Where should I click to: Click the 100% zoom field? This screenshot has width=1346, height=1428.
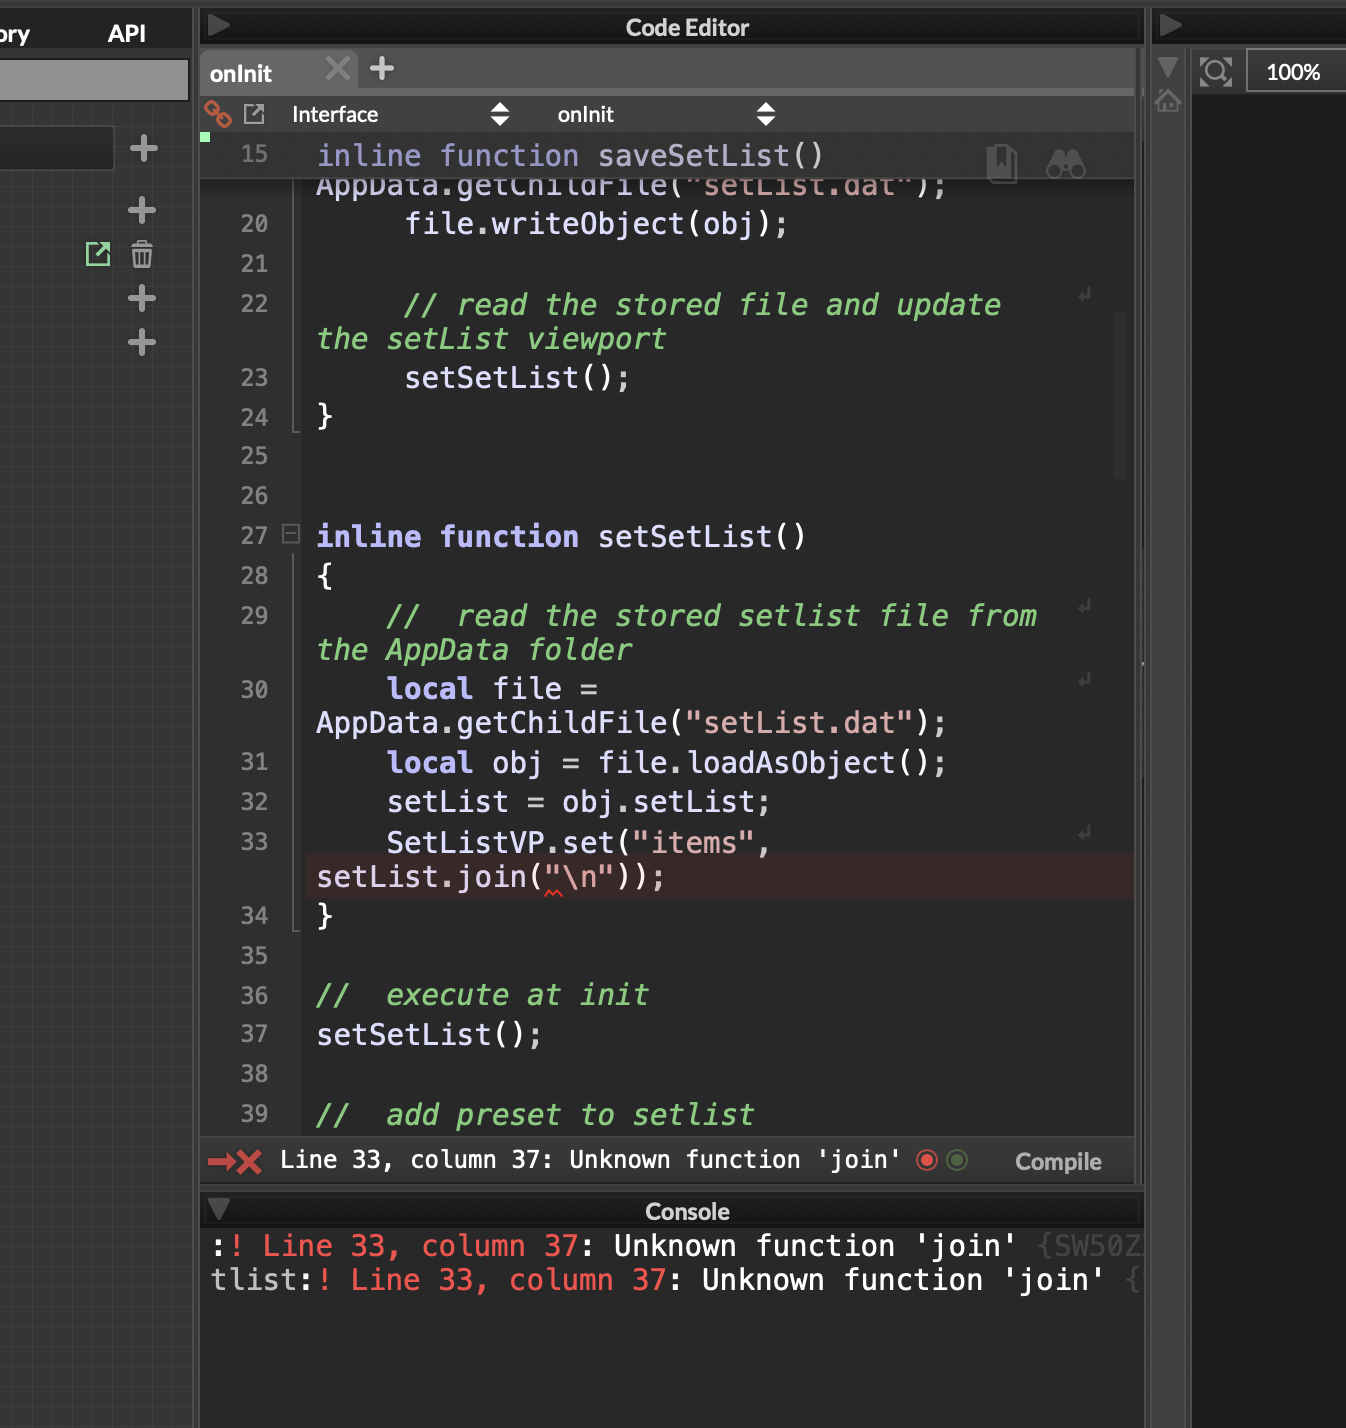[1295, 72]
